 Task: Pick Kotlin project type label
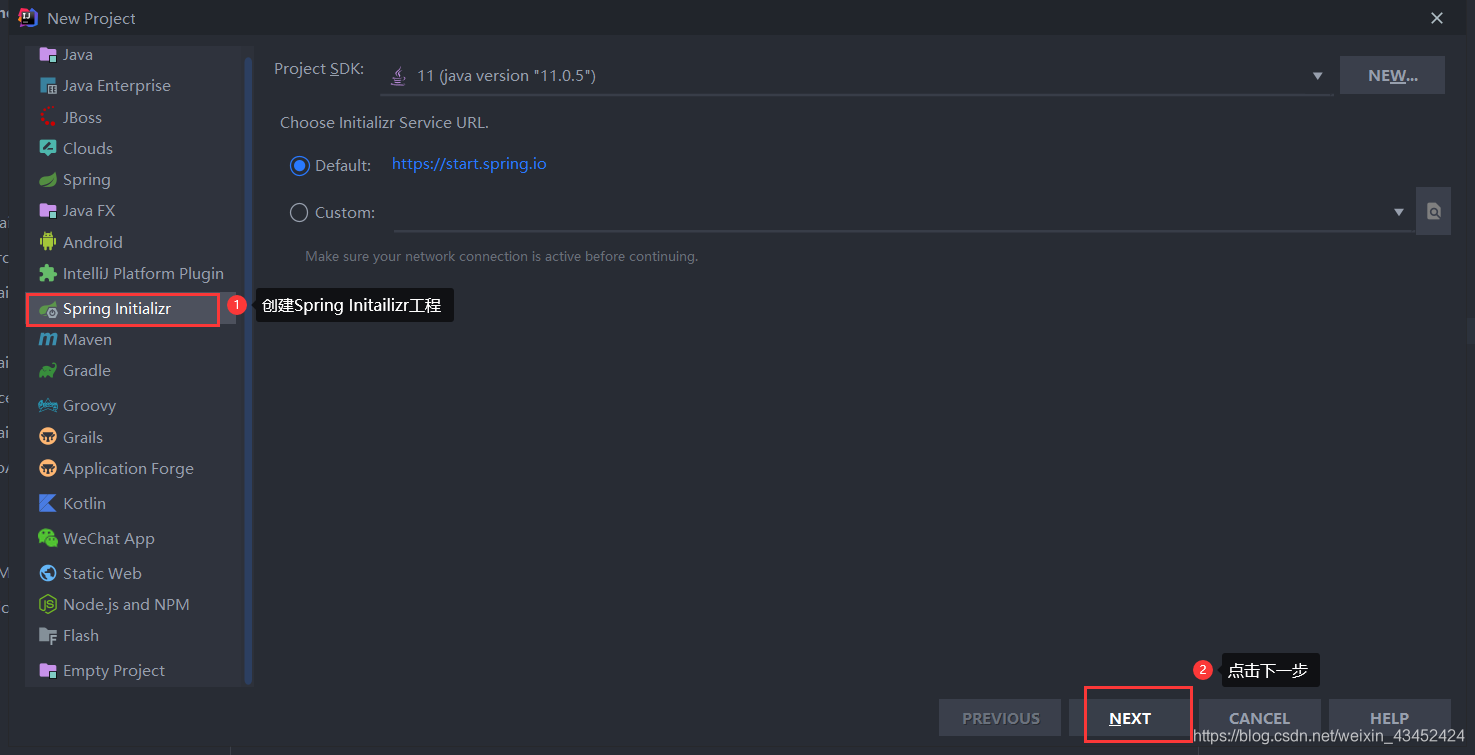point(84,503)
